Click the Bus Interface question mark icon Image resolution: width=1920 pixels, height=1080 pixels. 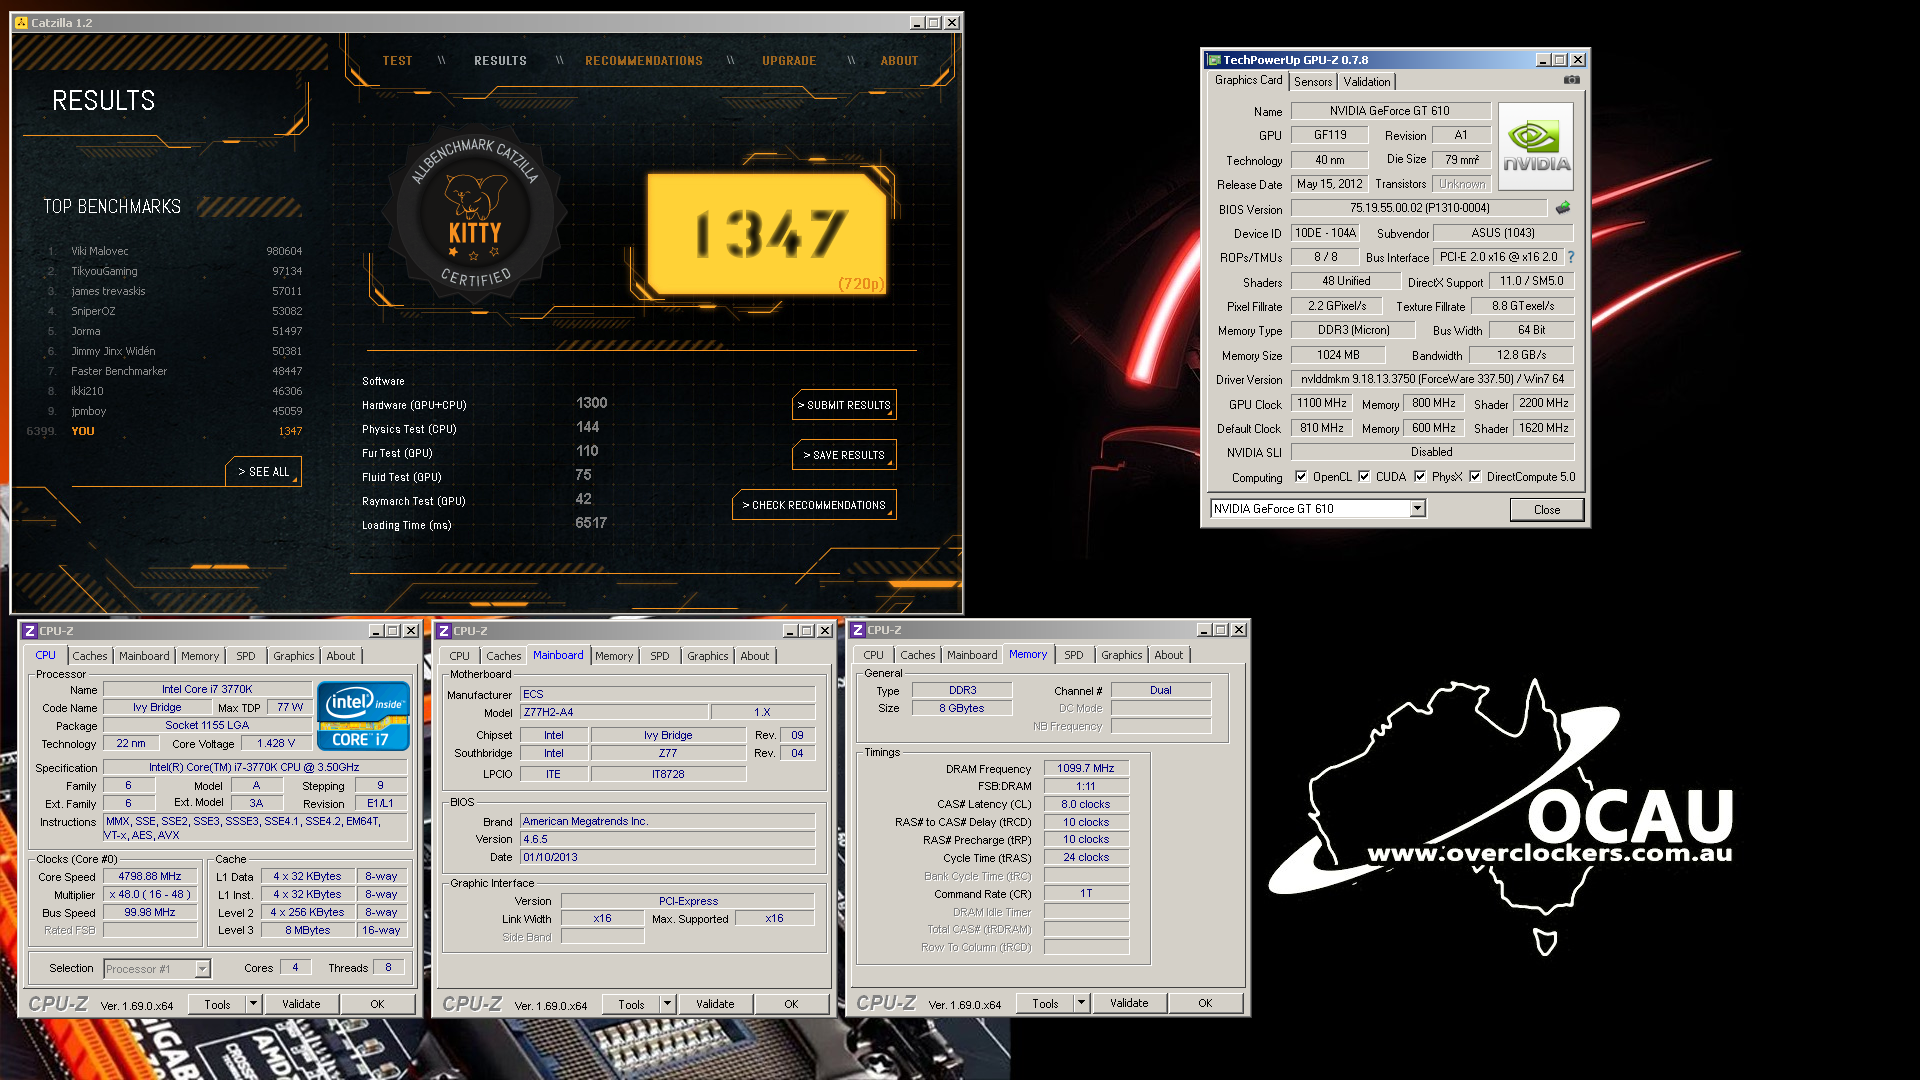[1571, 257]
